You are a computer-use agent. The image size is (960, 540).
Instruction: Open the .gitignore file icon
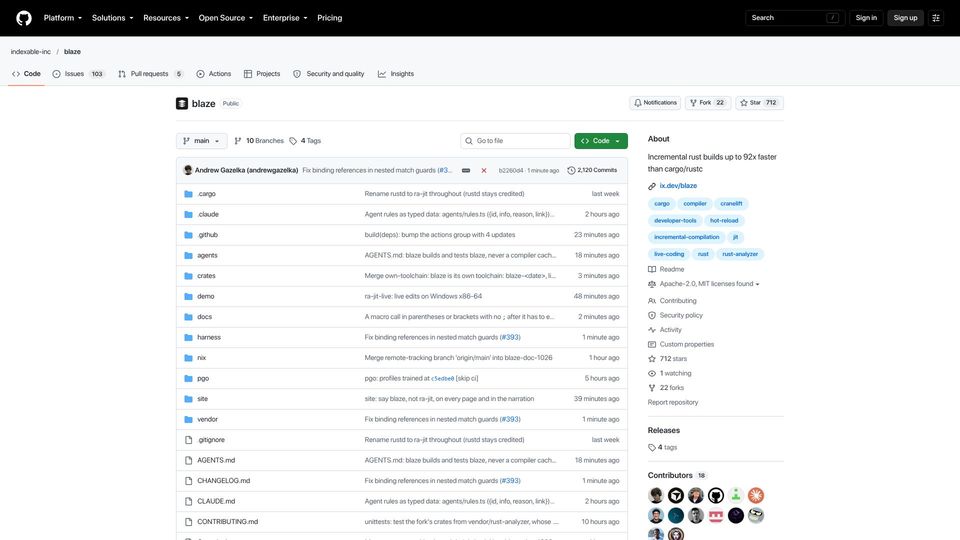(189, 440)
